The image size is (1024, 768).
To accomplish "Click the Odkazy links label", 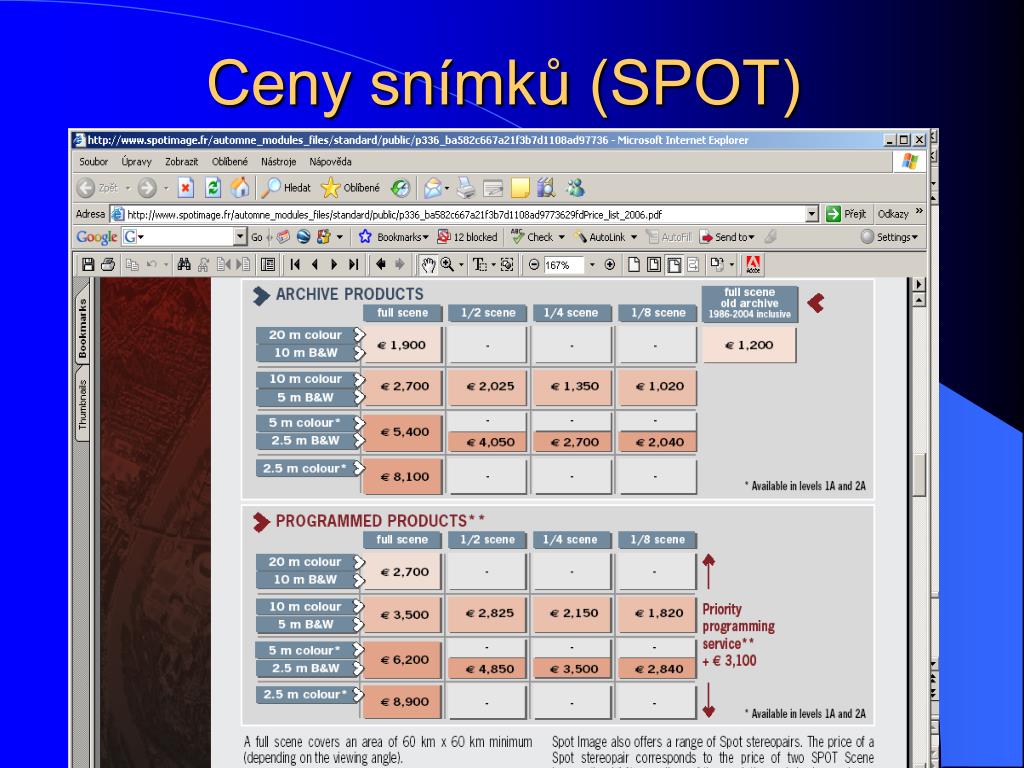I will pyautogui.click(x=893, y=214).
